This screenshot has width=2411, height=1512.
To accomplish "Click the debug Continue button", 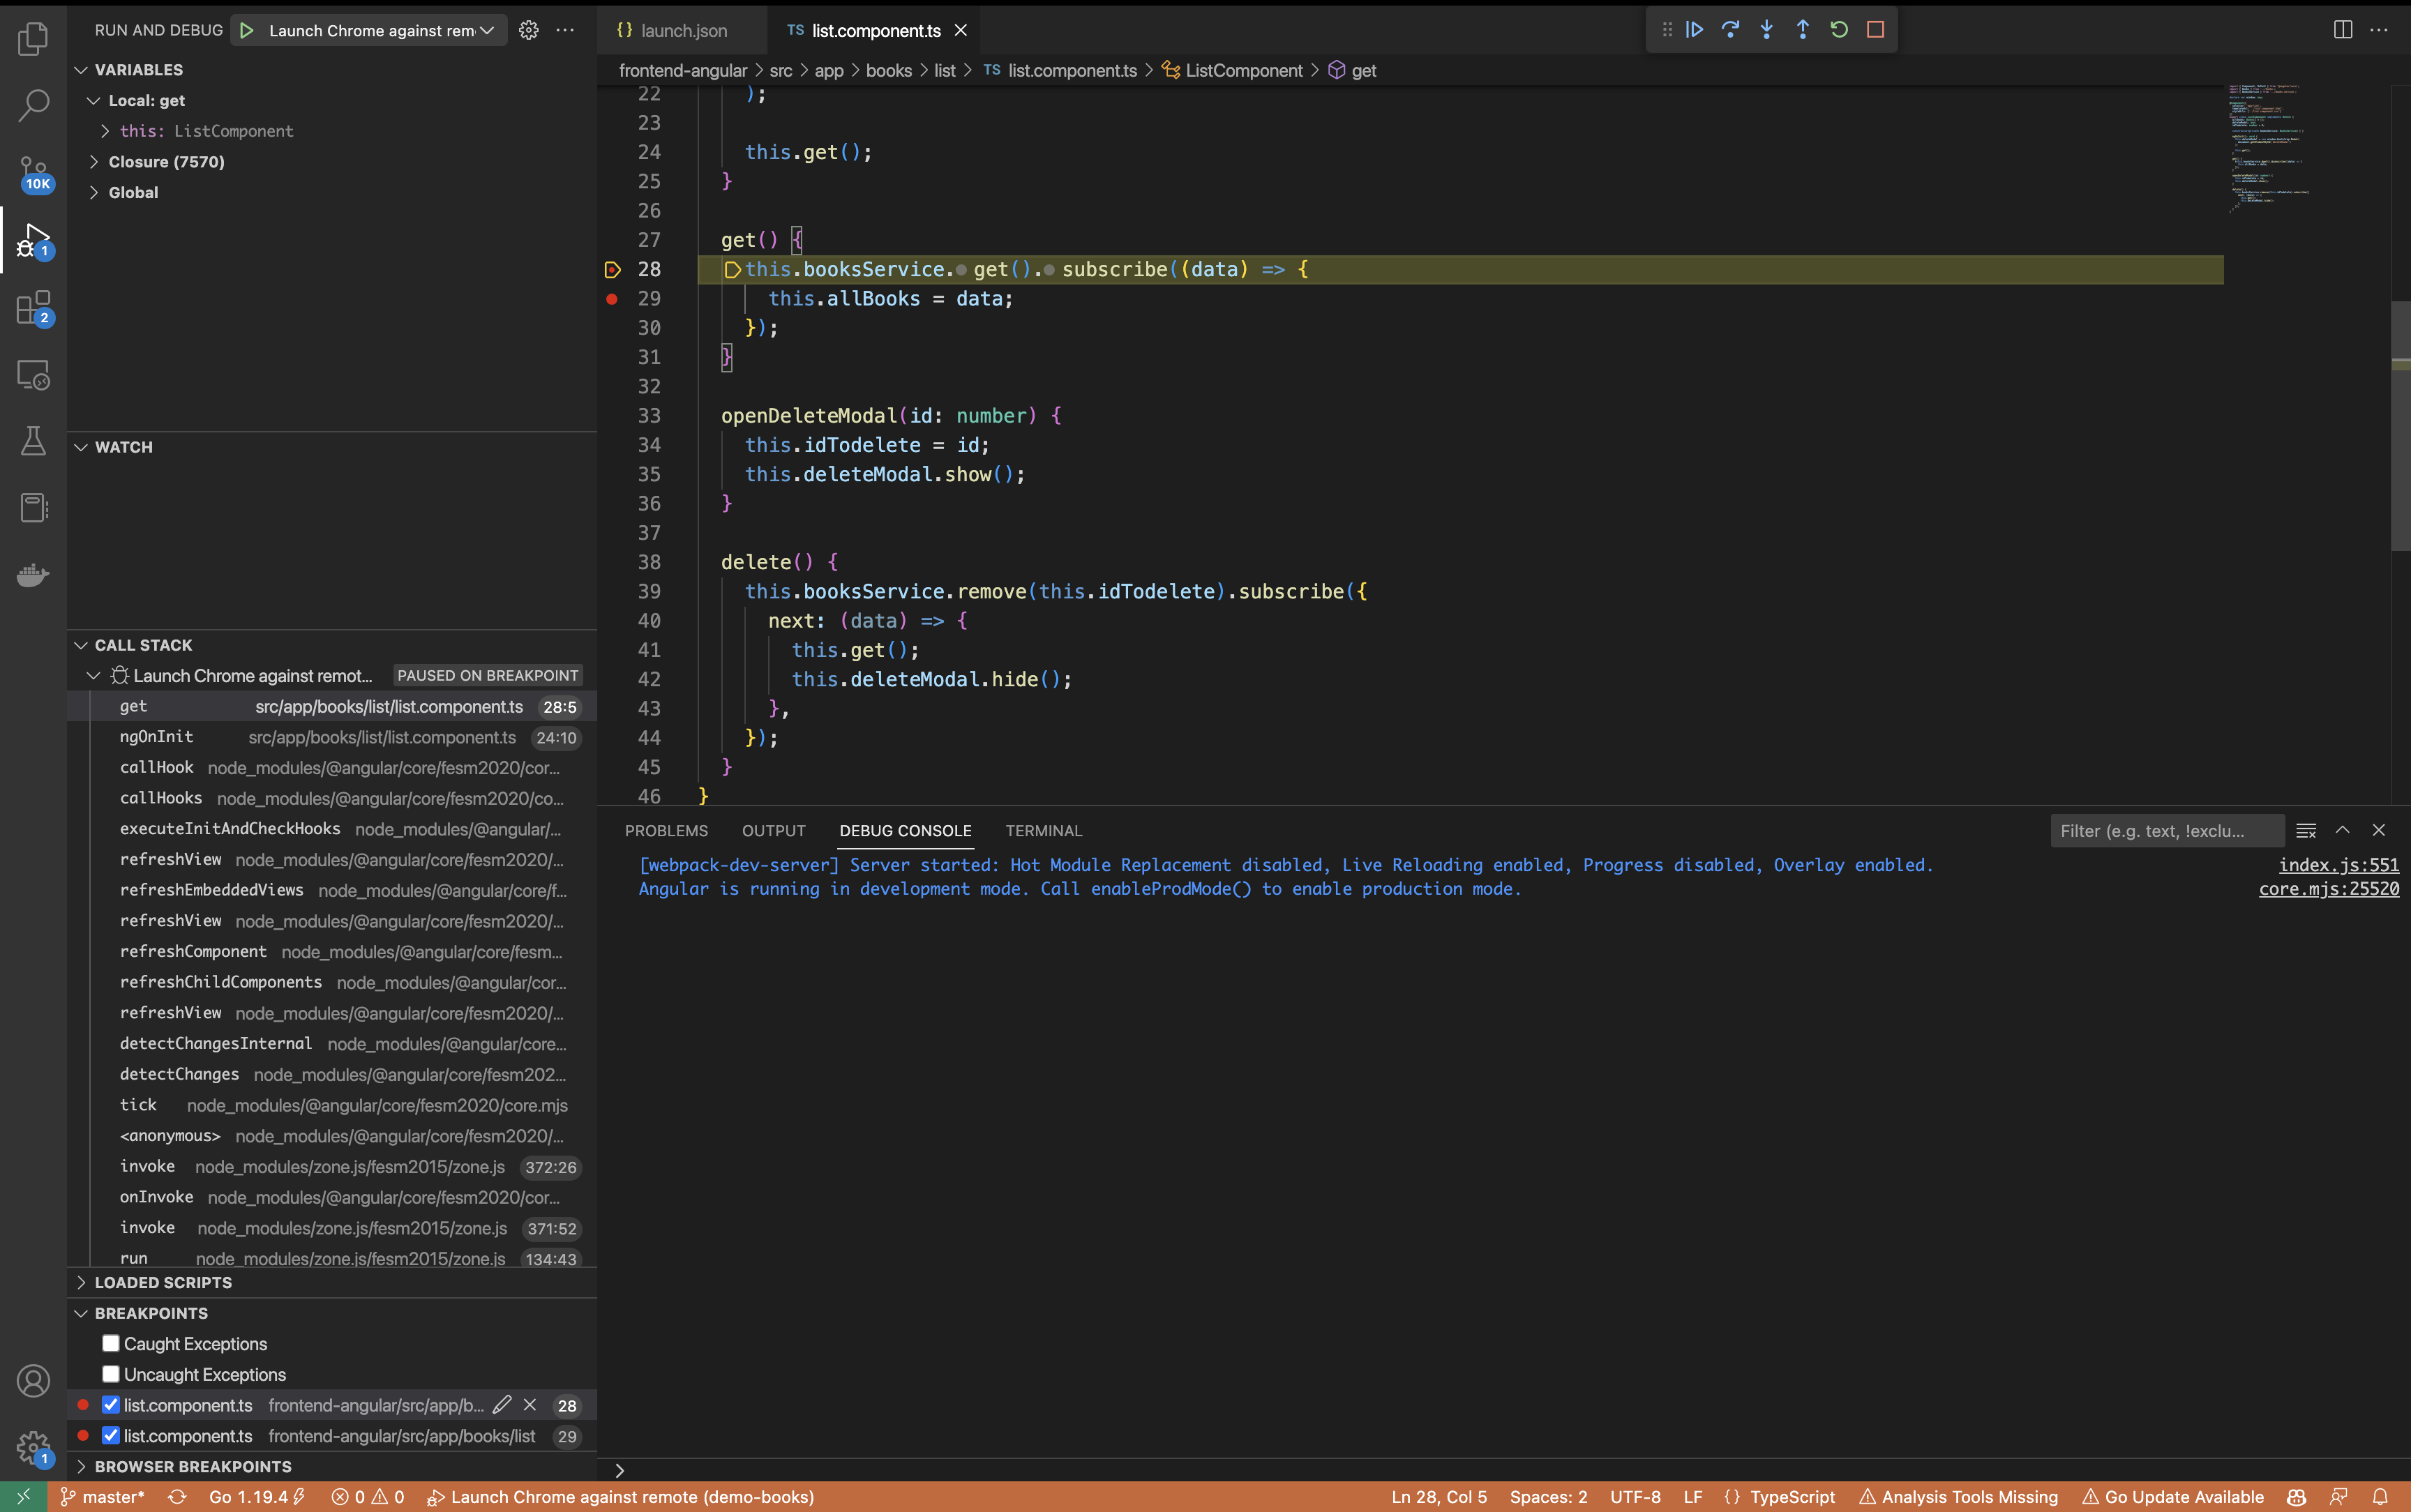I will point(1694,30).
